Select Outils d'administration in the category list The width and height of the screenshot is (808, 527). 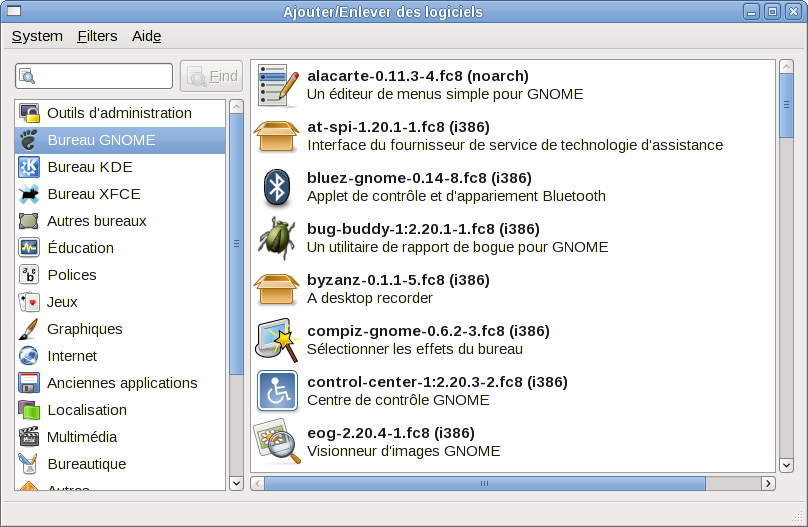[119, 113]
